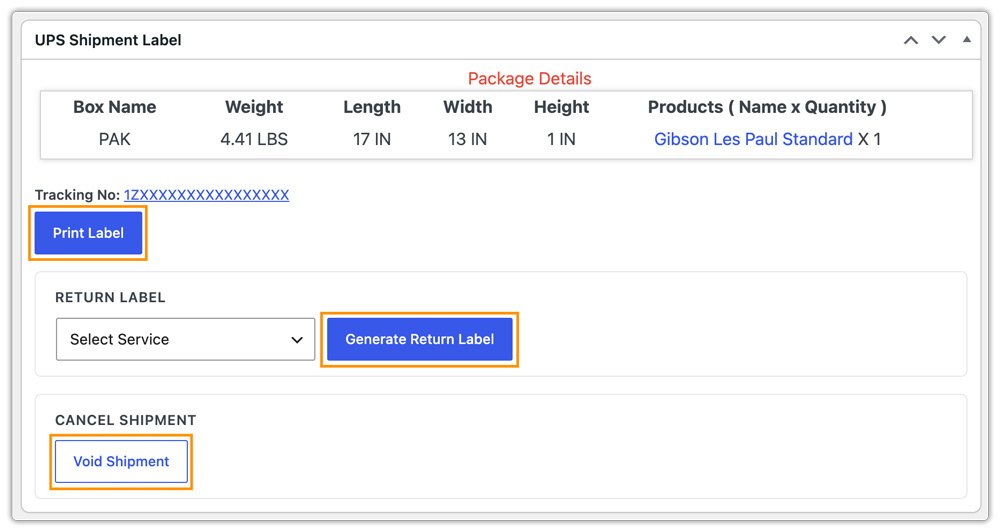
Task: Click the Weight column header
Action: (254, 107)
